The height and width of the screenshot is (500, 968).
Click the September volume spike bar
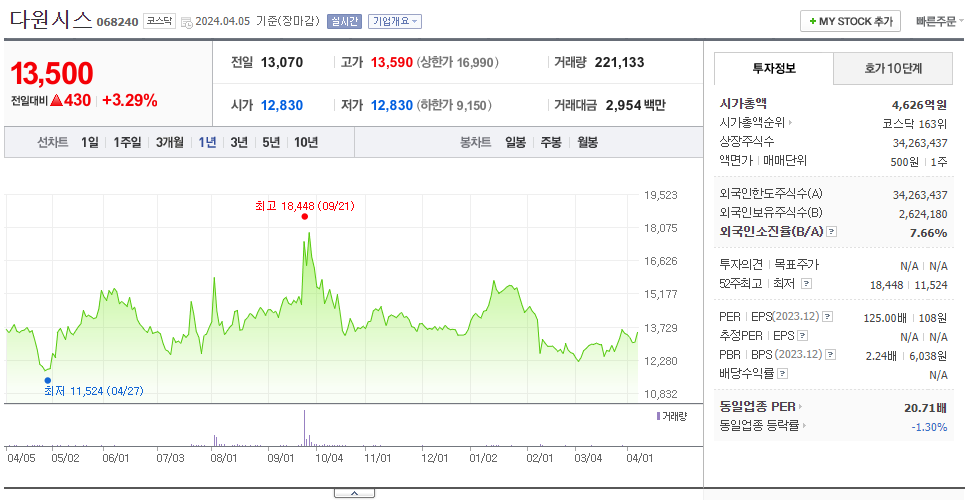tap(304, 428)
